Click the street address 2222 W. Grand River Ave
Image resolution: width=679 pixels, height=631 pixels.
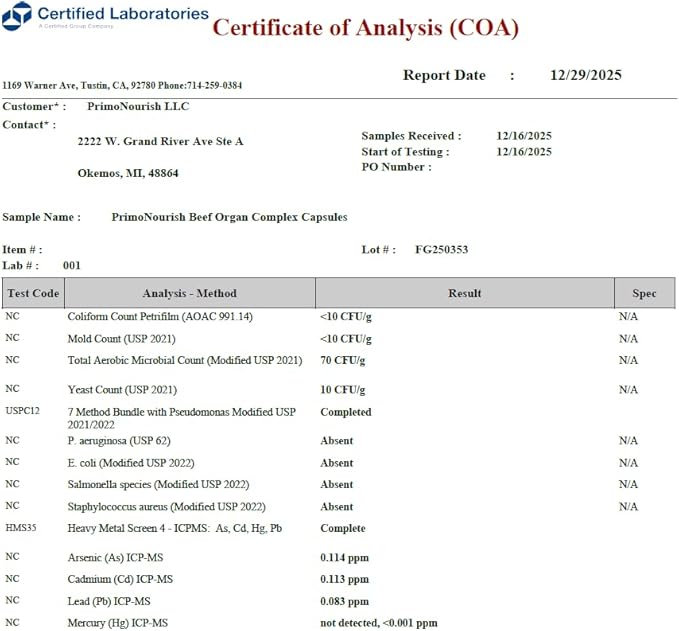[160, 141]
